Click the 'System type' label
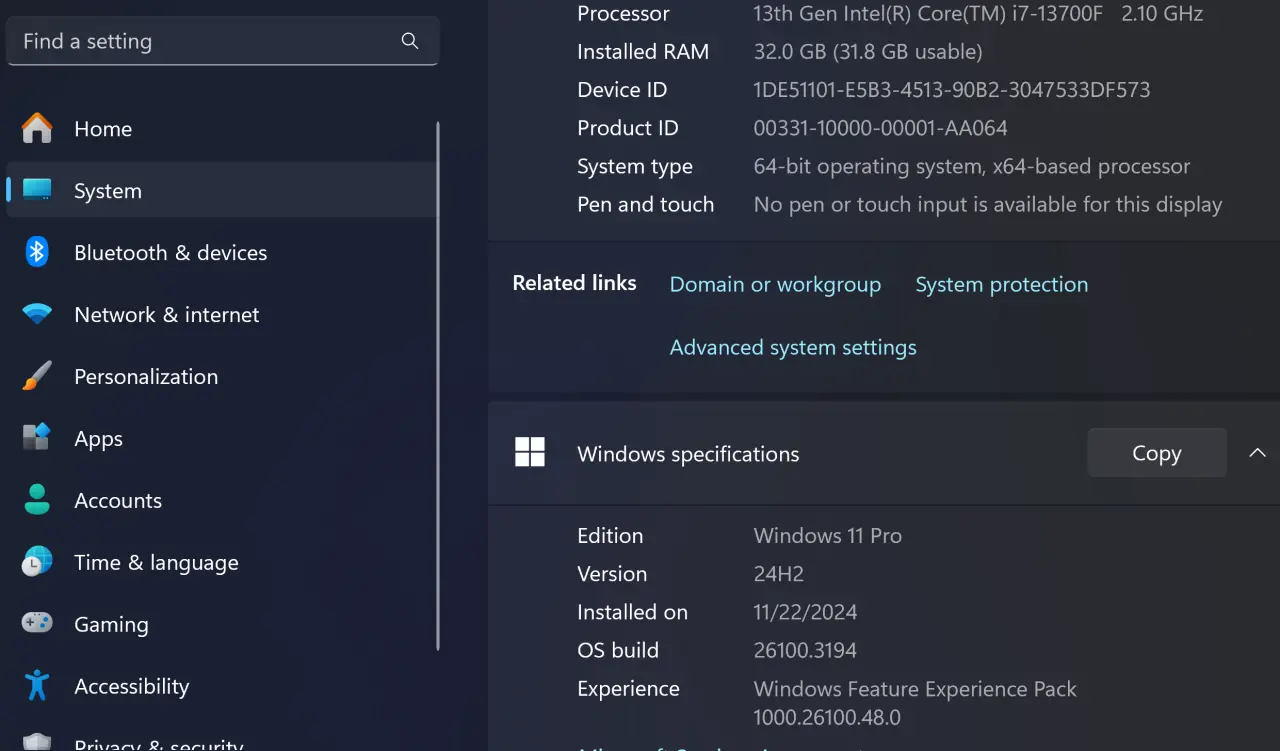 635,166
